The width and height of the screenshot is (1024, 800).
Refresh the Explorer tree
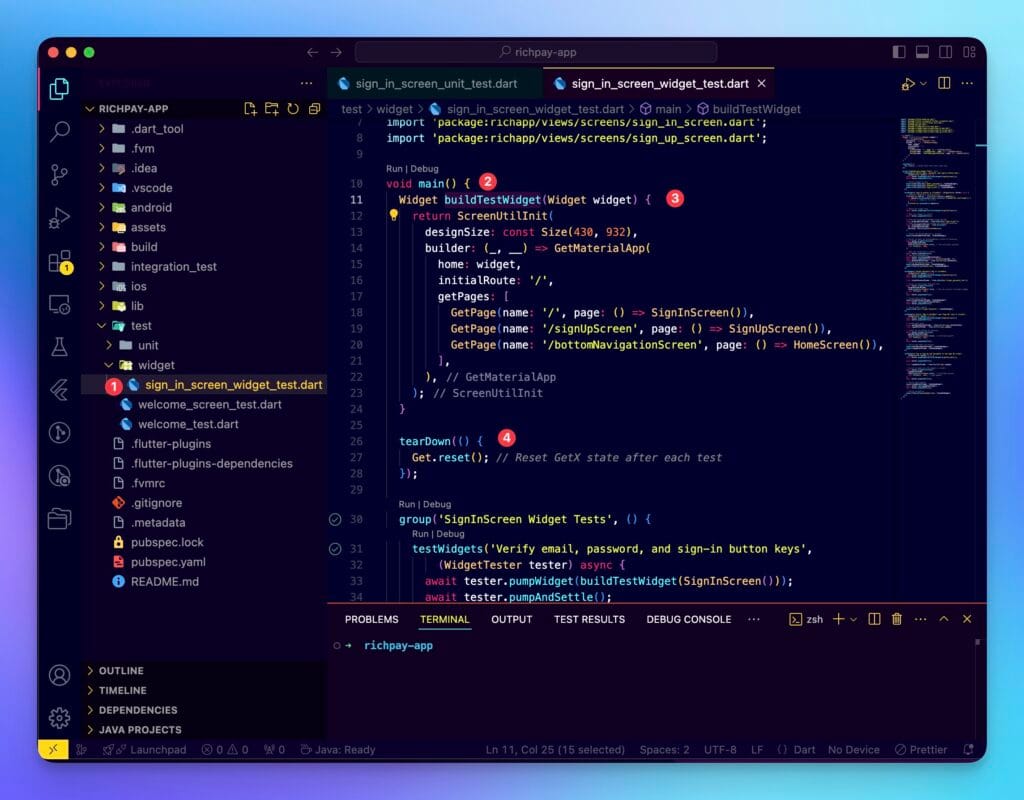(293, 108)
